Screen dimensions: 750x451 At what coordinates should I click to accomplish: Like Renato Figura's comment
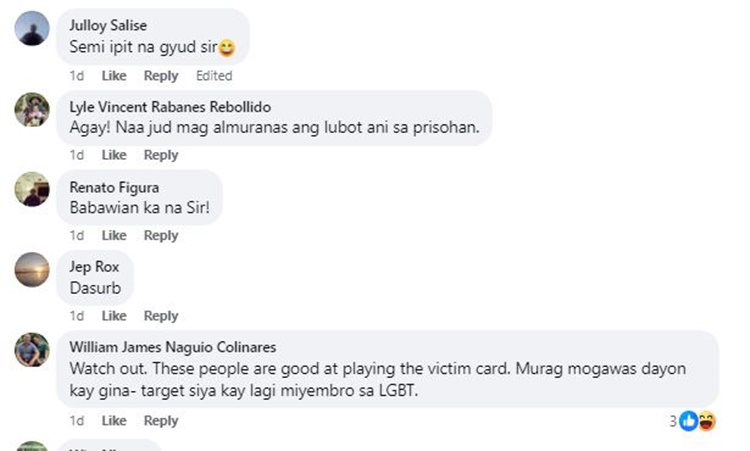(x=114, y=235)
